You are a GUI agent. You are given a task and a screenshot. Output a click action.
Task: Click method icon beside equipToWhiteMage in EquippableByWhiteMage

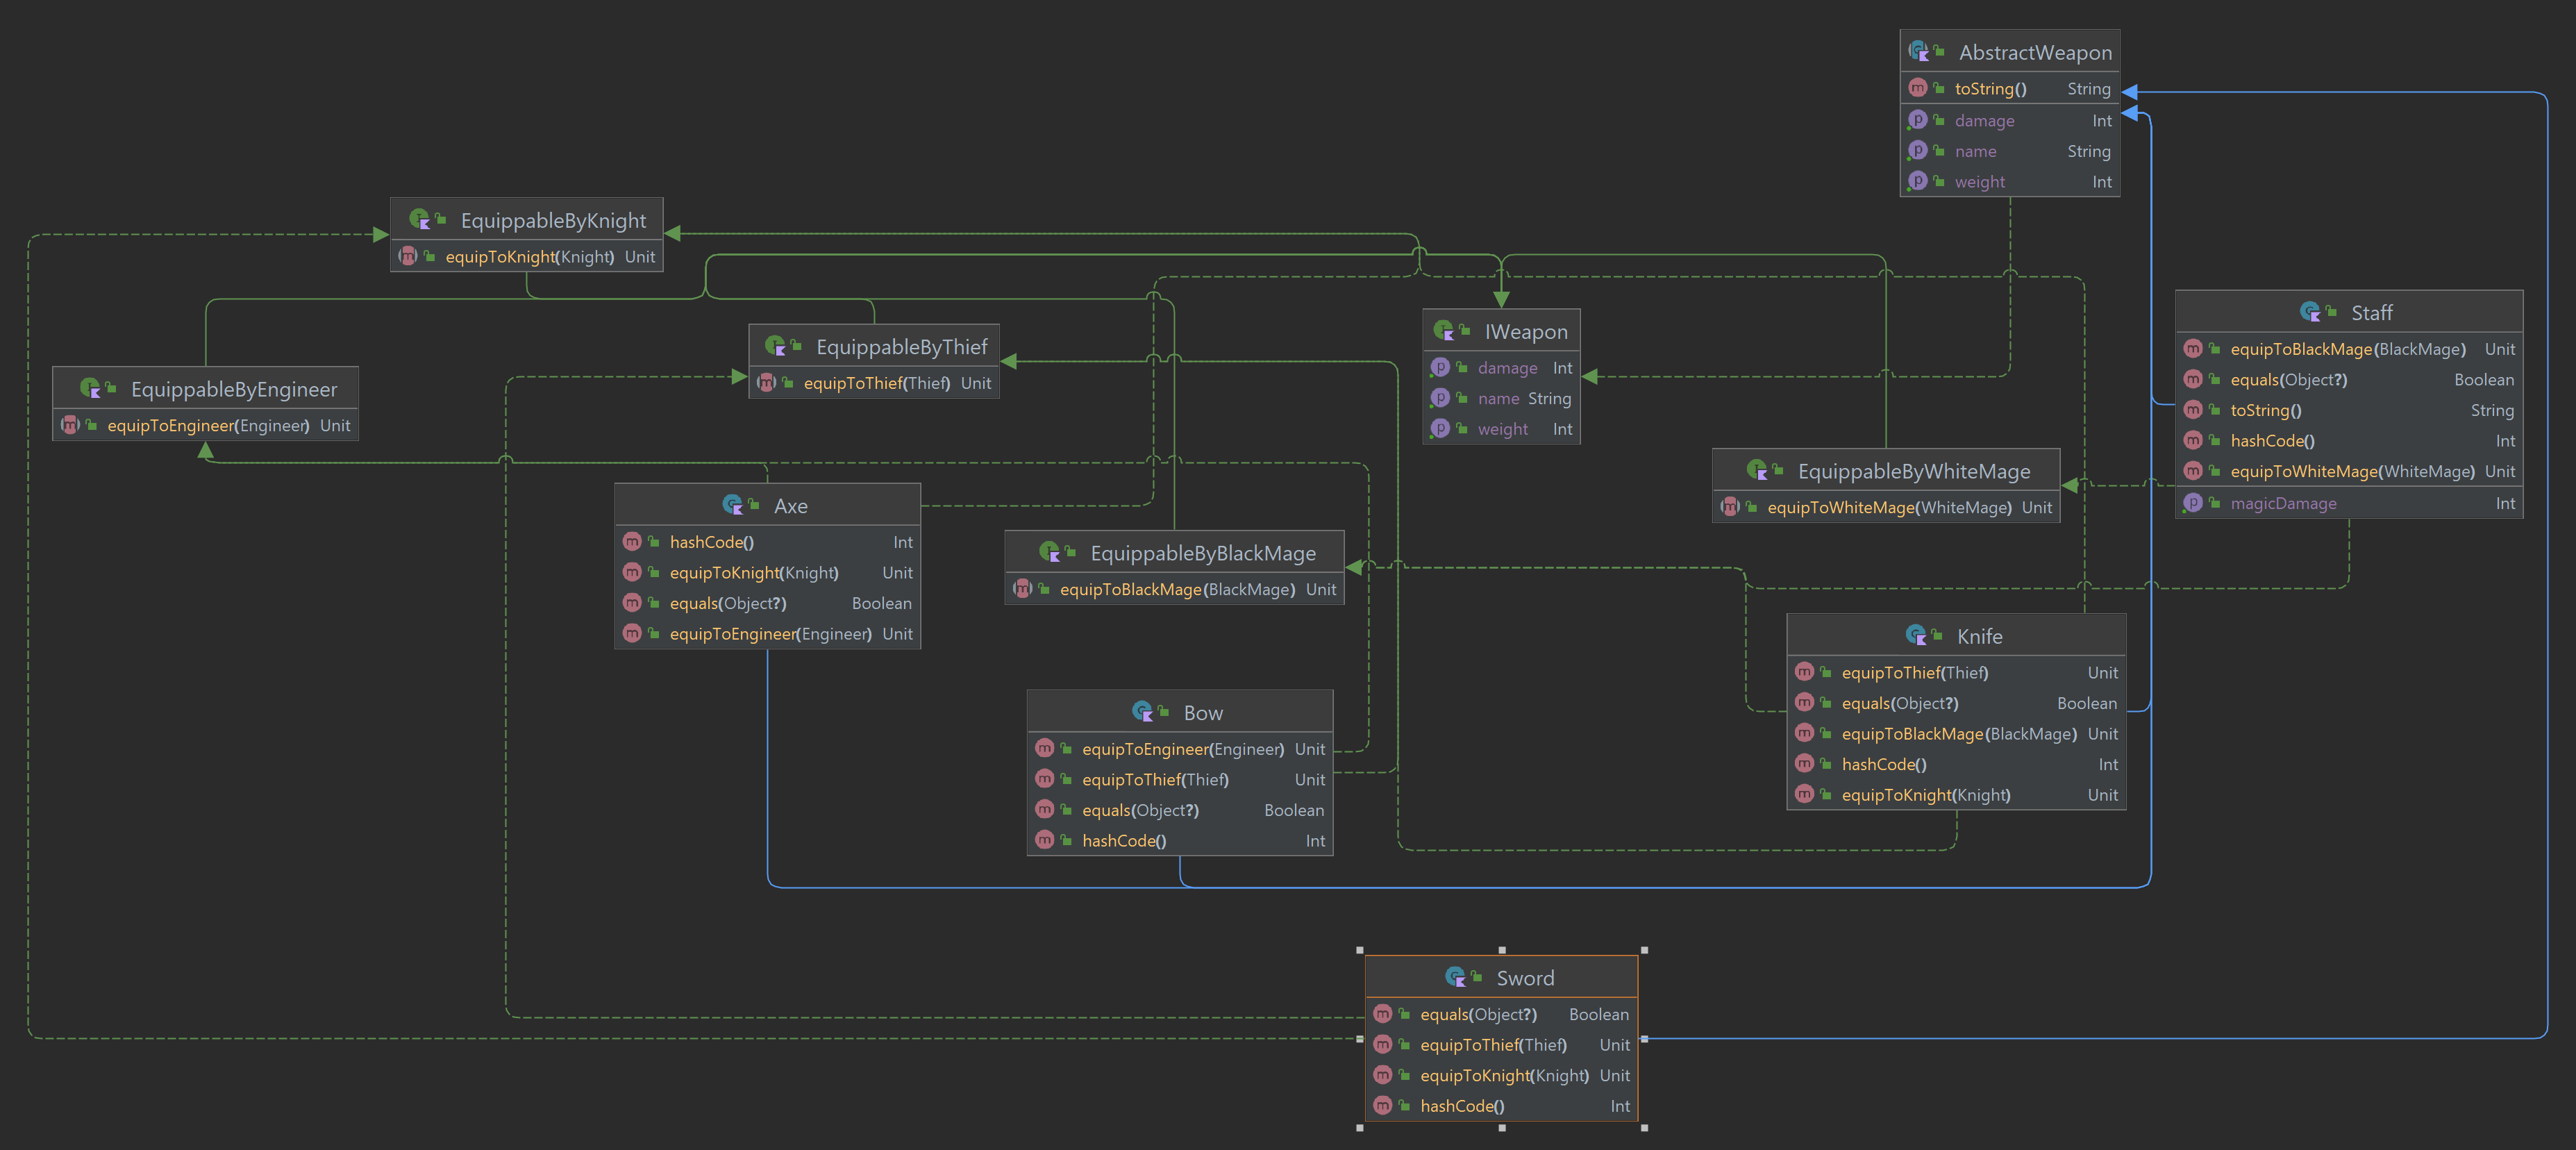click(x=1730, y=507)
